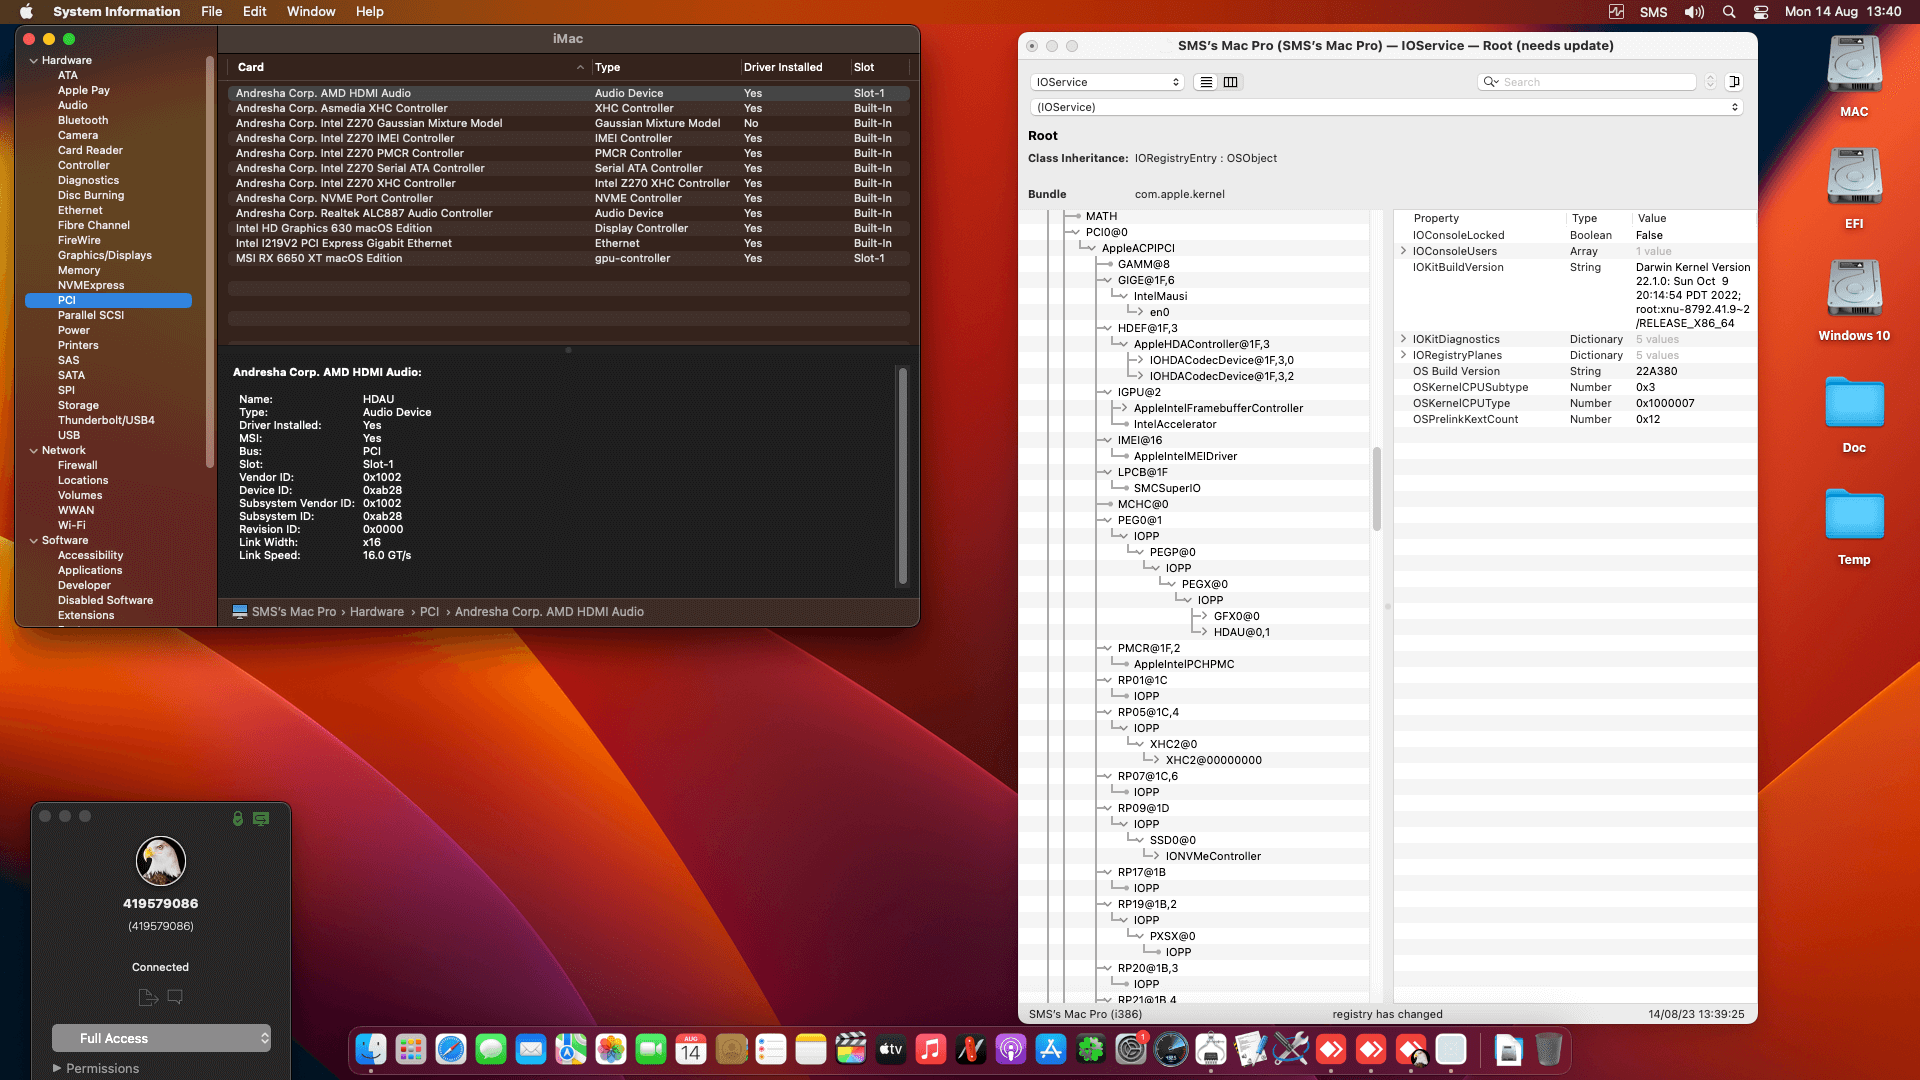Expand the GFX0@0 tree node
The image size is (1920, 1080).
point(1203,616)
